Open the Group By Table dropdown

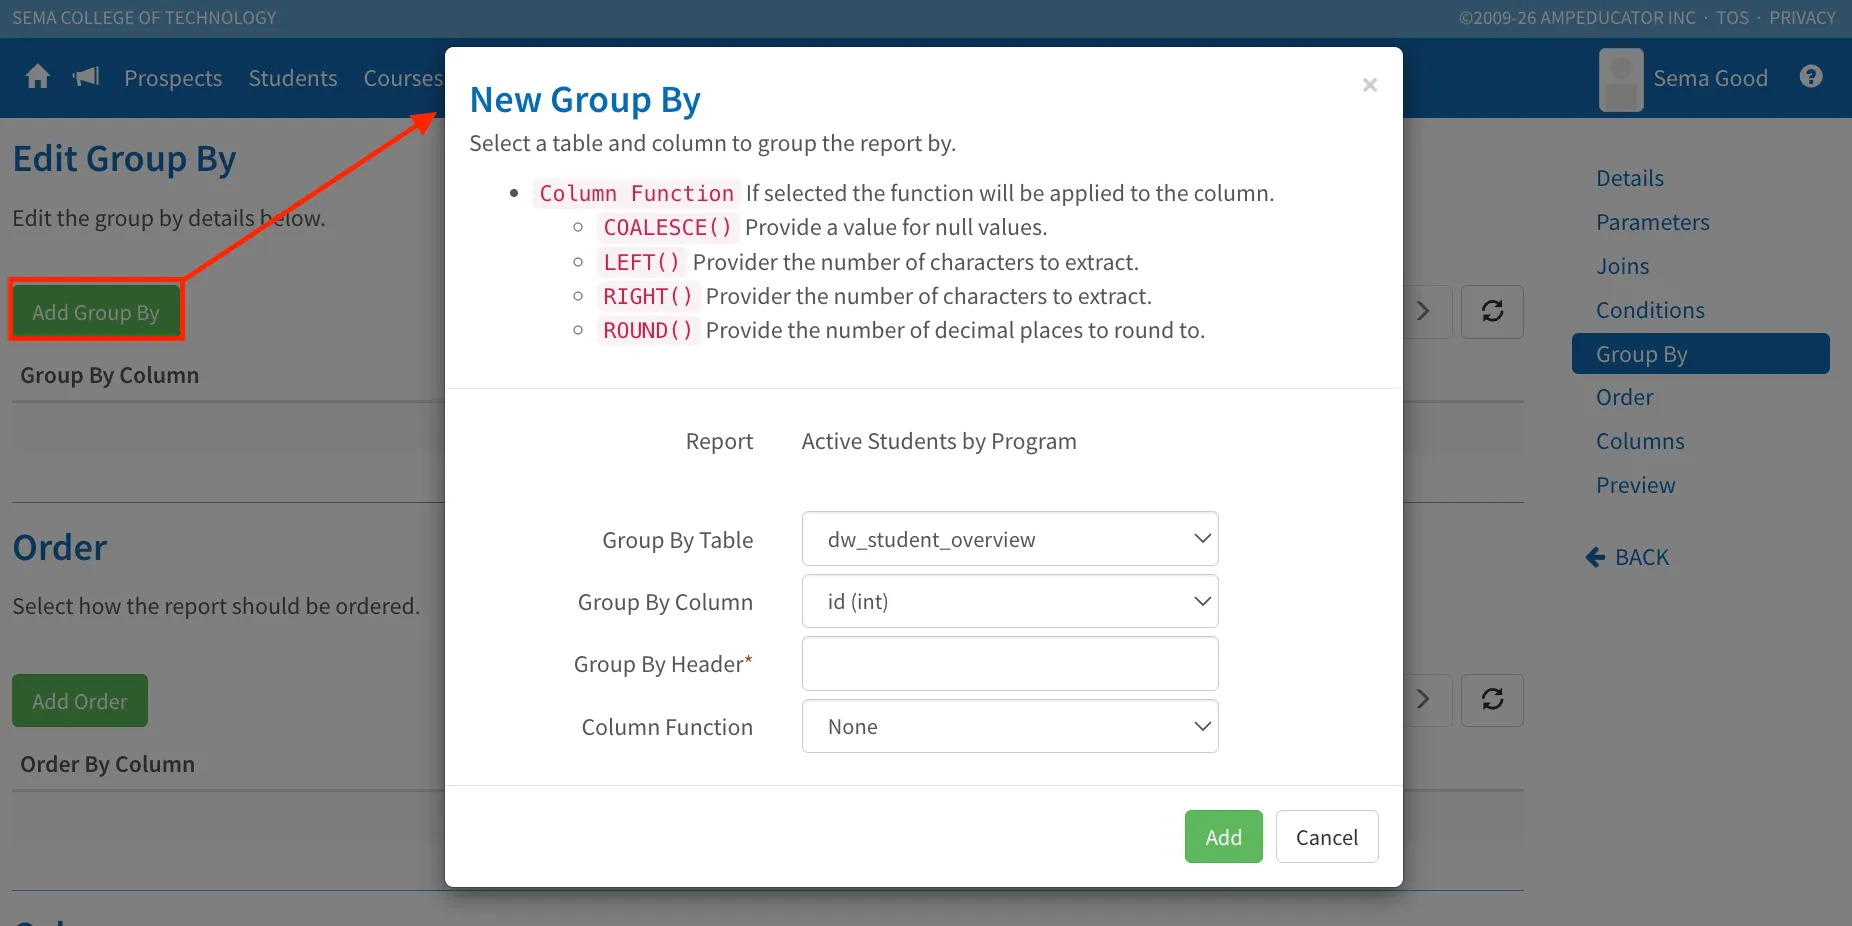point(1010,539)
